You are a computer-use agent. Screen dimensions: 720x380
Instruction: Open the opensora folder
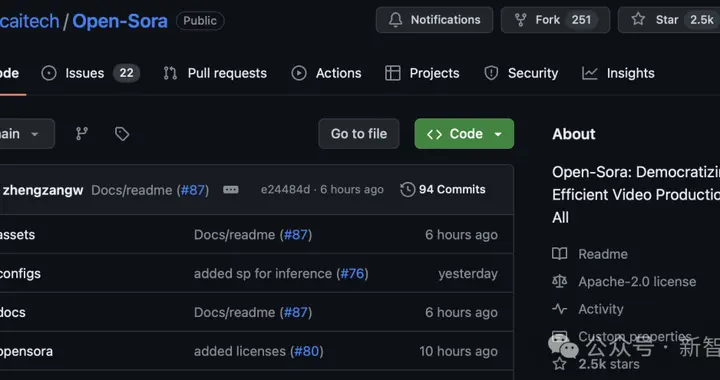pos(26,352)
